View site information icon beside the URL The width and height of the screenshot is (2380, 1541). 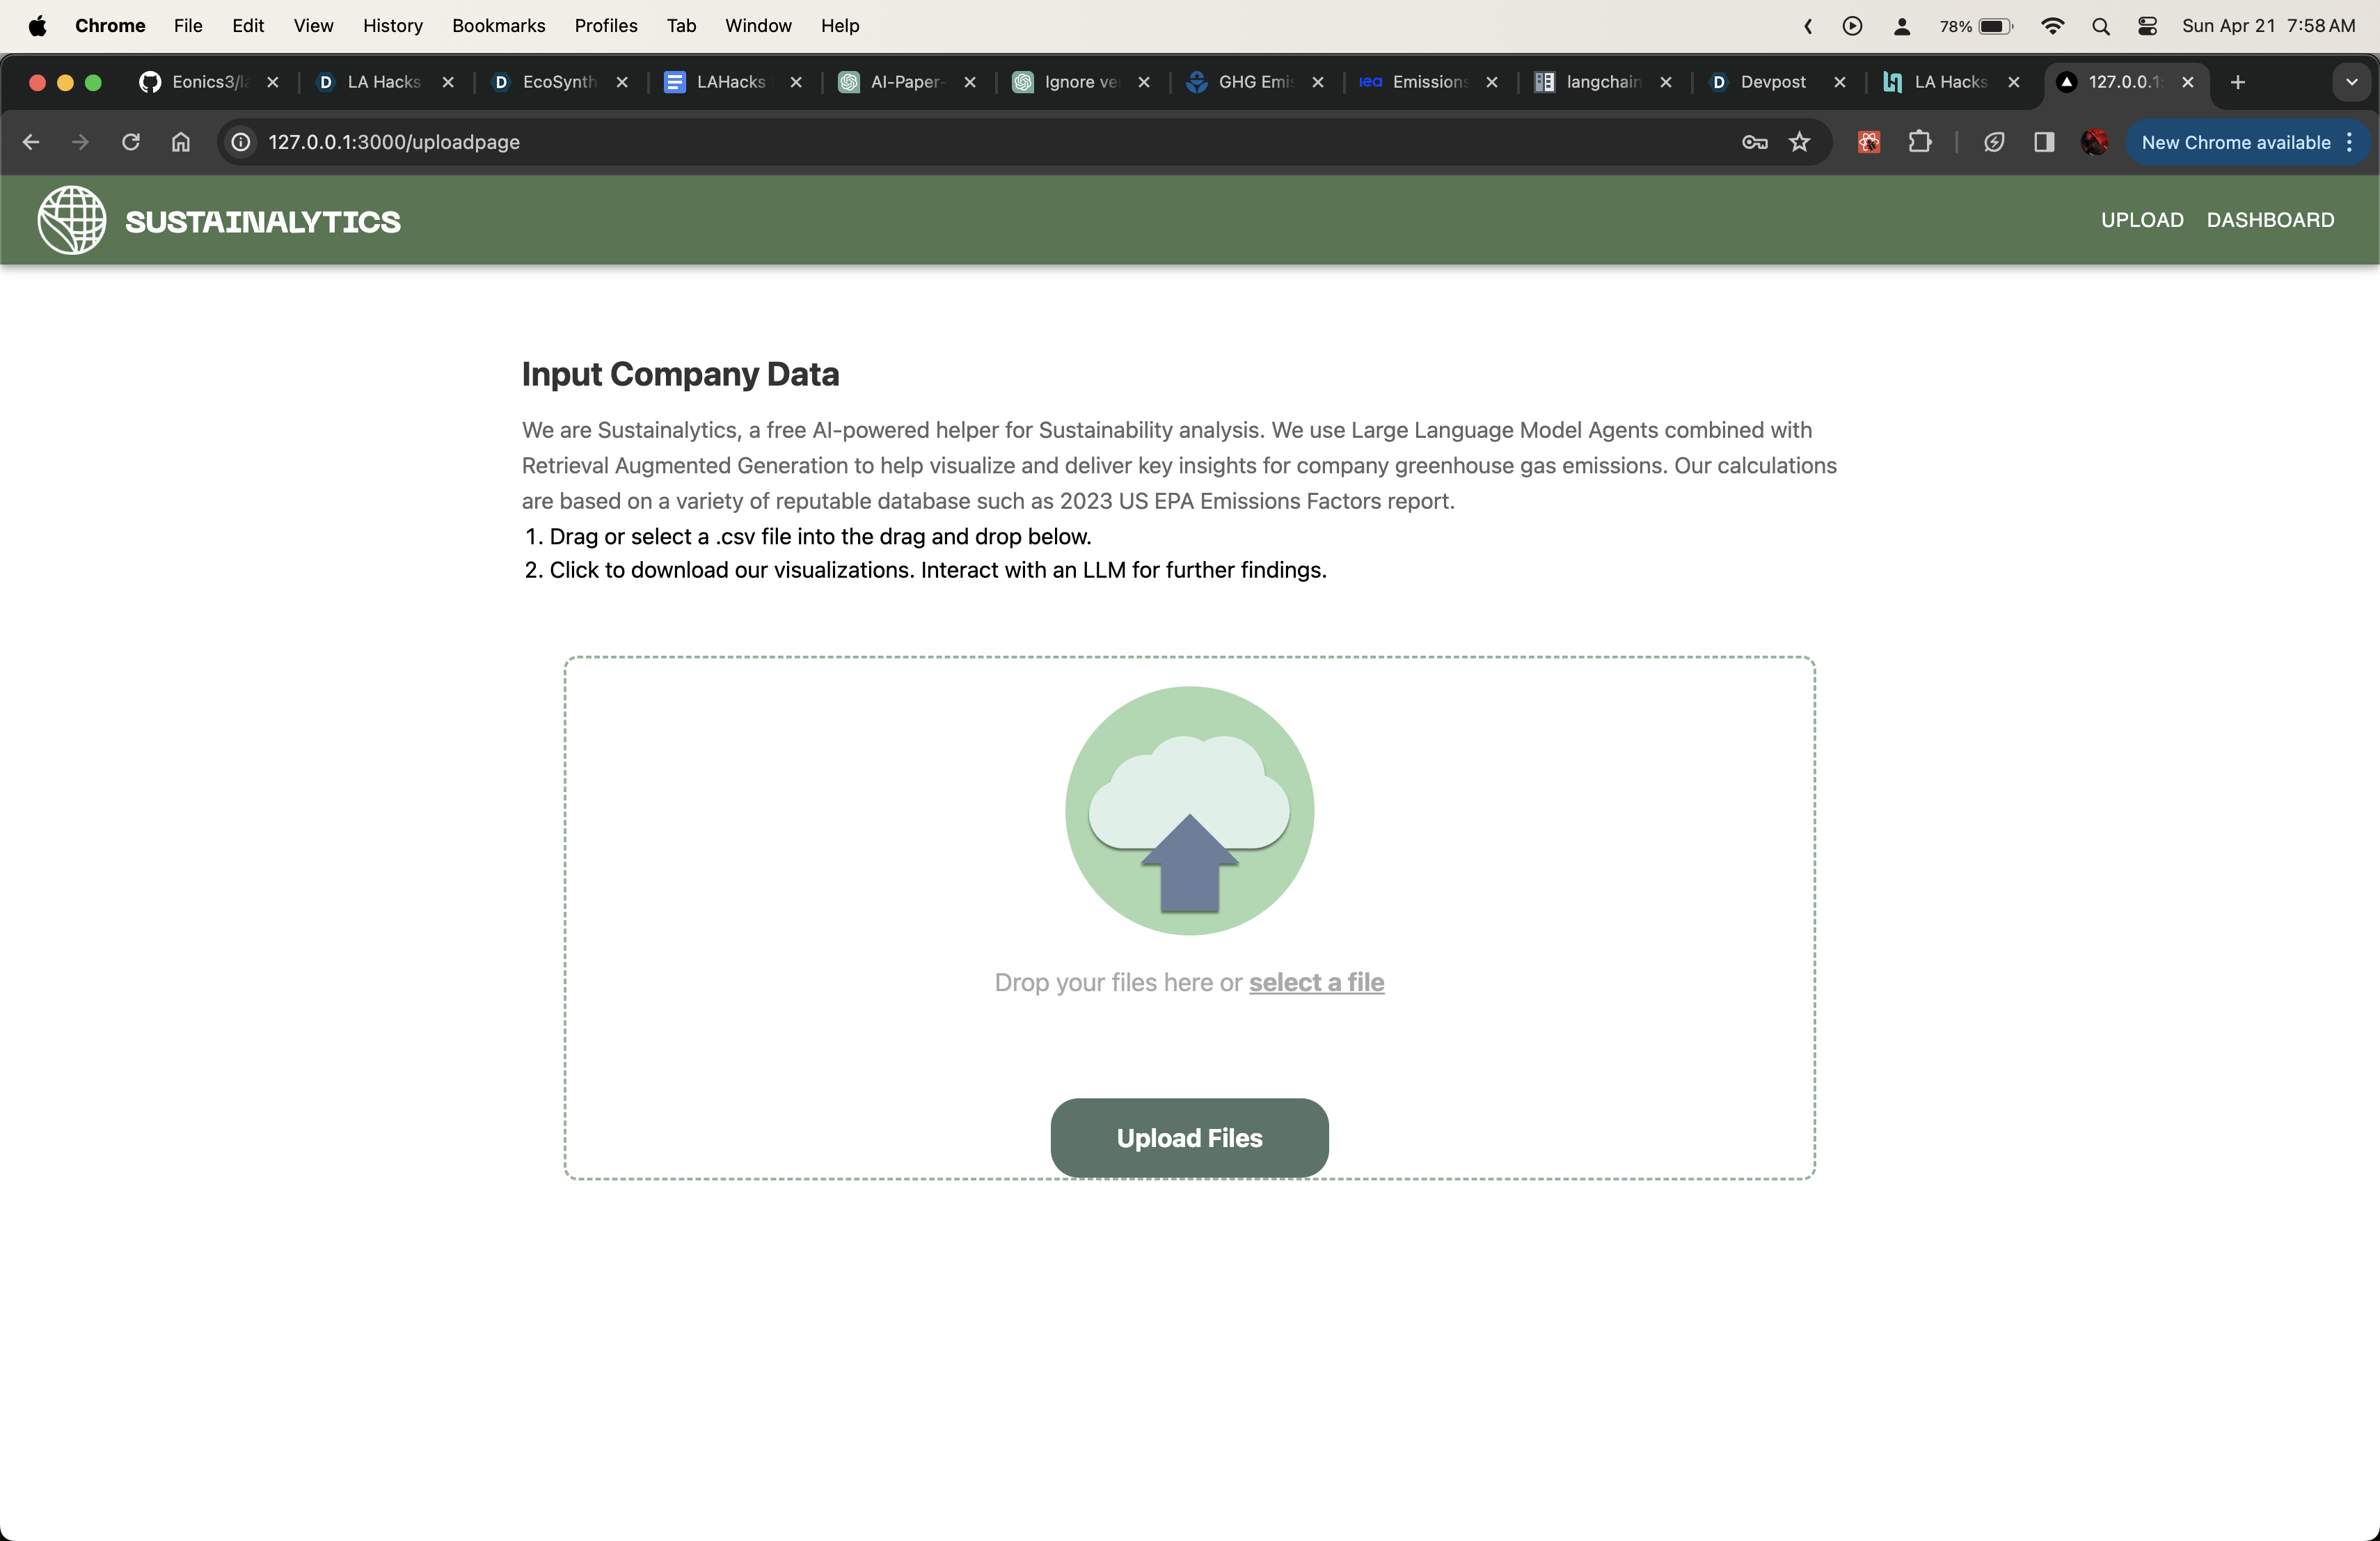241,142
